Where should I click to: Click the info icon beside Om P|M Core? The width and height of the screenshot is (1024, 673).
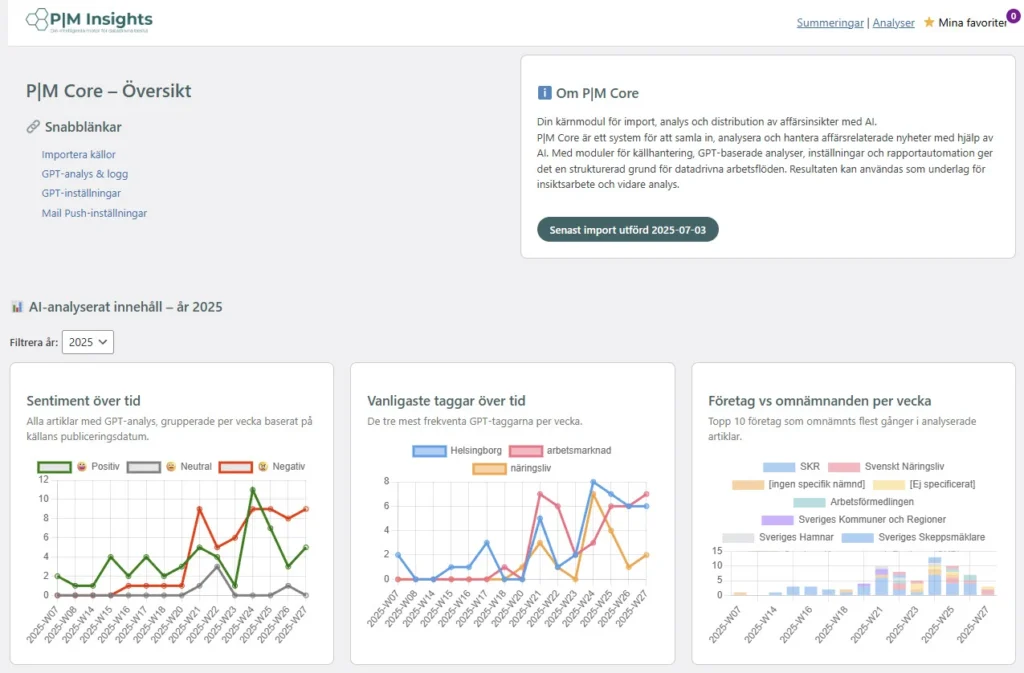[544, 93]
